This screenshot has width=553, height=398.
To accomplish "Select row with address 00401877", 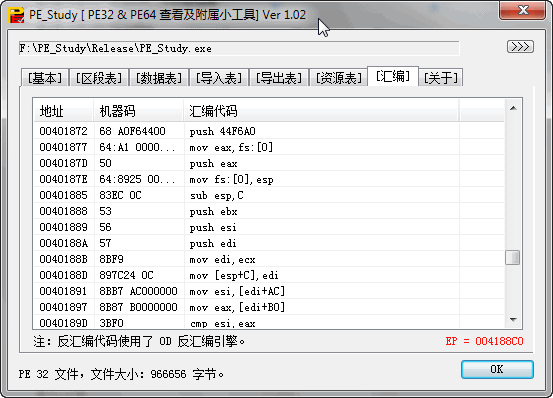I will click(x=269, y=147).
